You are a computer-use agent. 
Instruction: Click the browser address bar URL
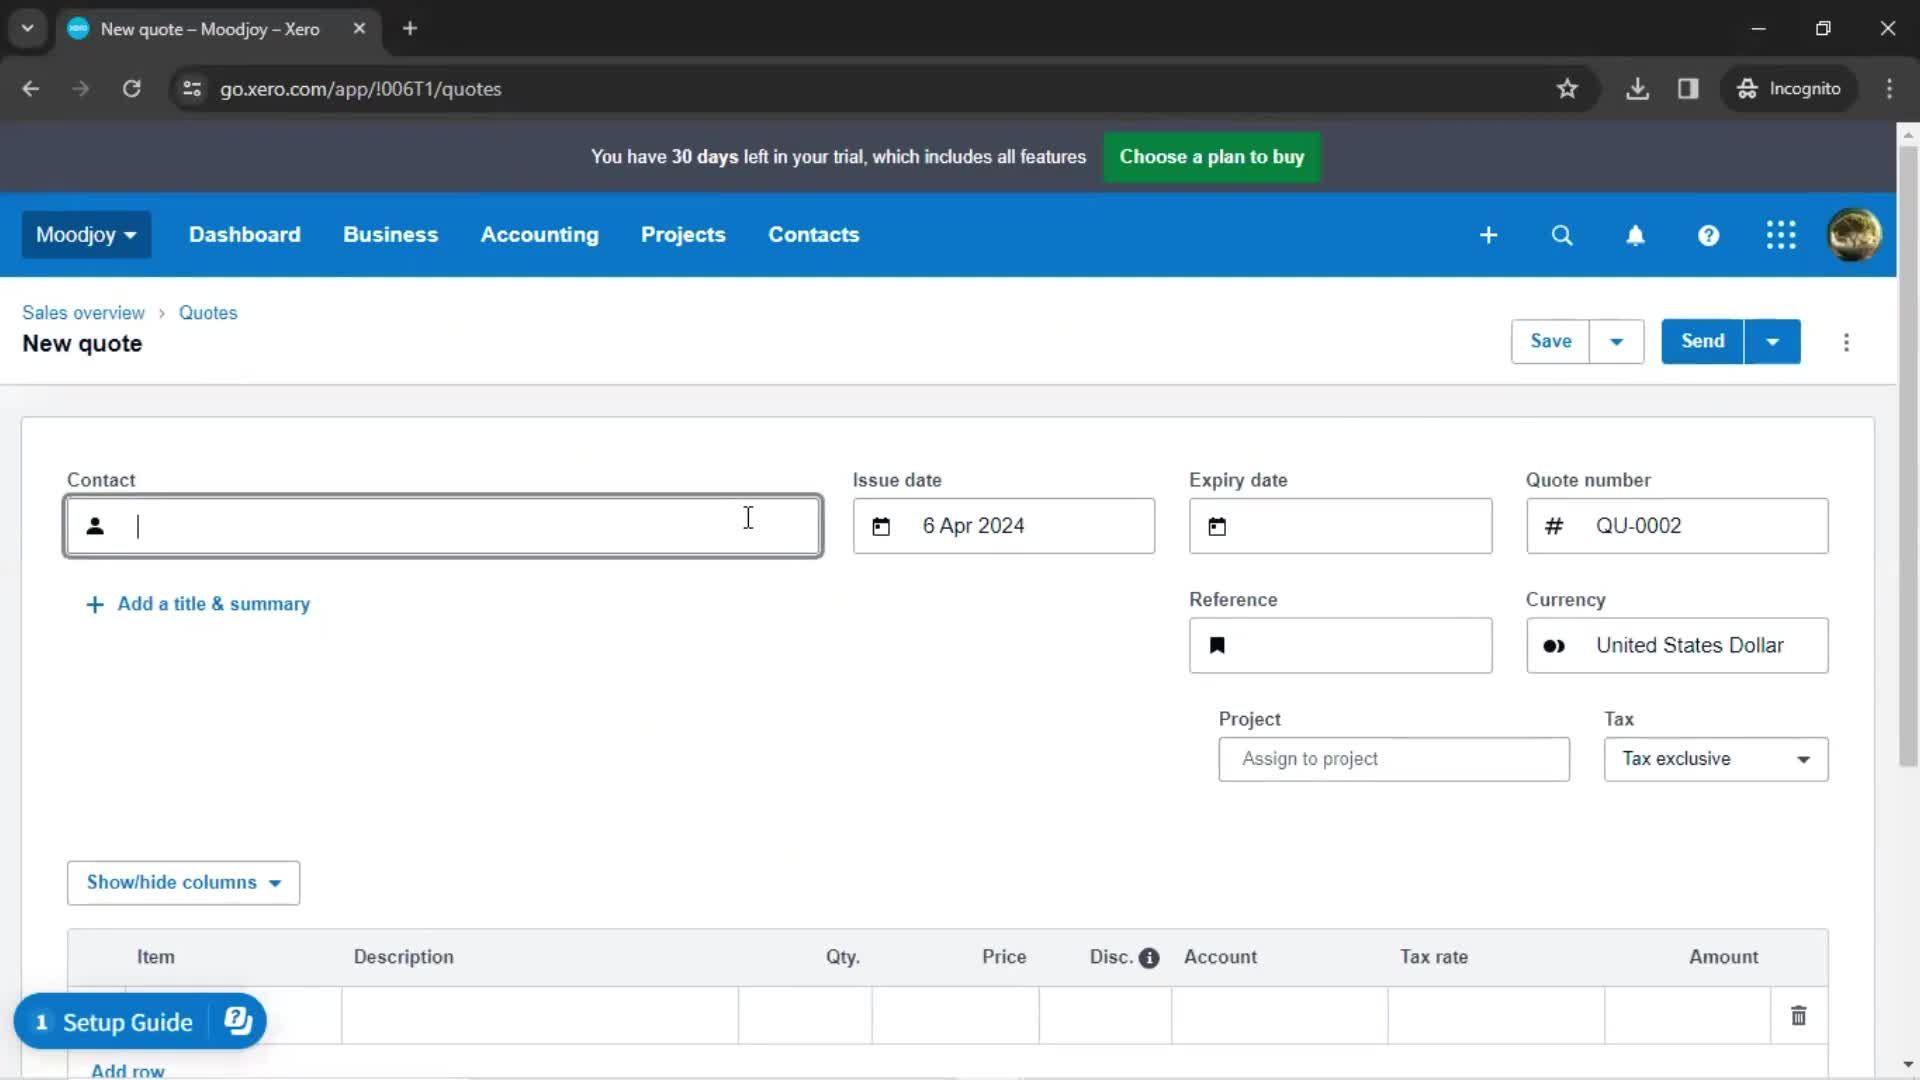361,89
